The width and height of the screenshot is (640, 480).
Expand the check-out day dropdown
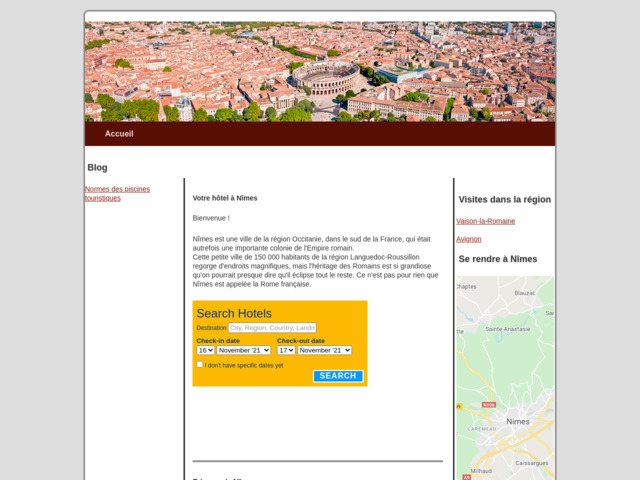click(x=286, y=351)
